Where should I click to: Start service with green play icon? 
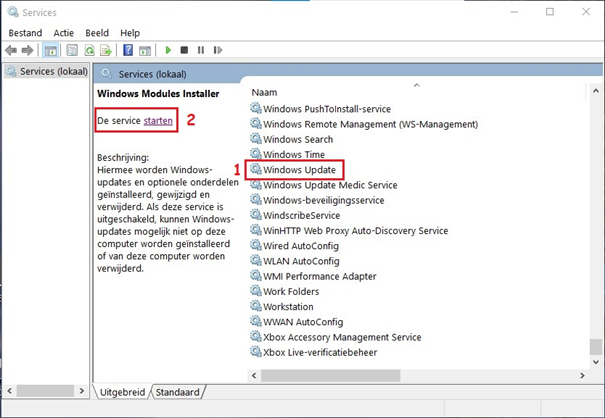click(168, 50)
